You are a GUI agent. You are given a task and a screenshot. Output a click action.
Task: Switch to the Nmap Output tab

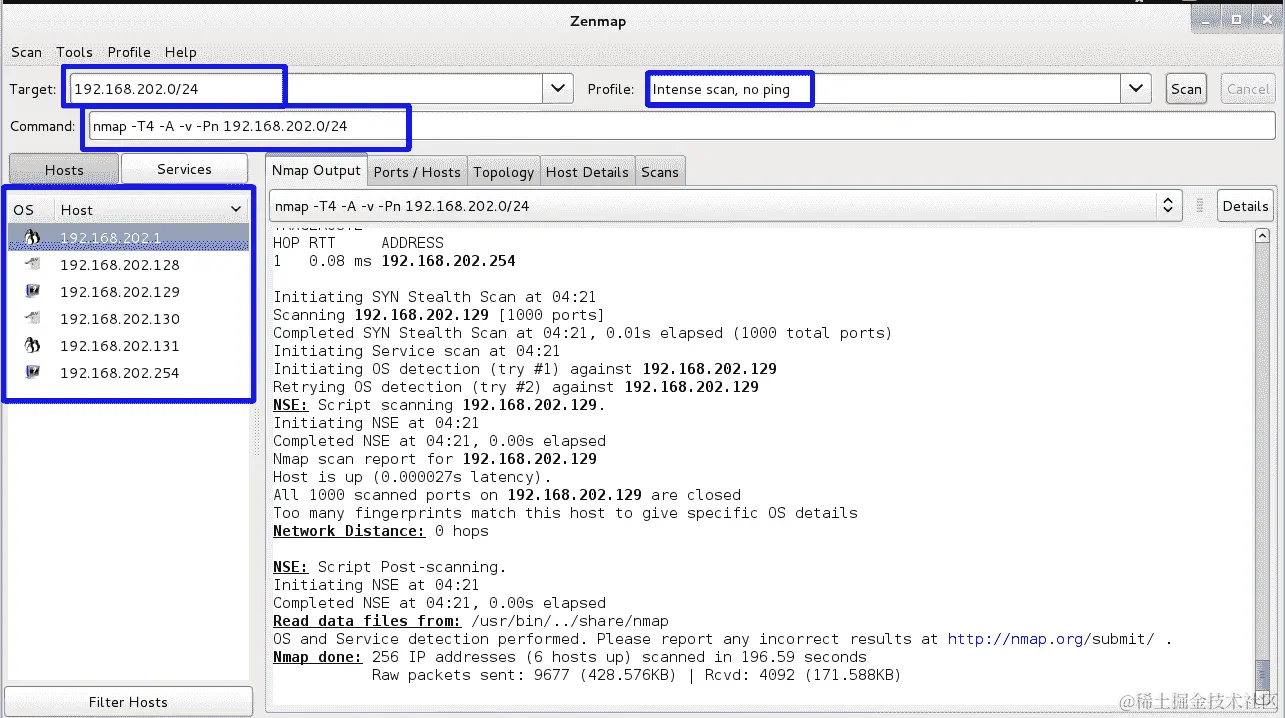pos(316,170)
